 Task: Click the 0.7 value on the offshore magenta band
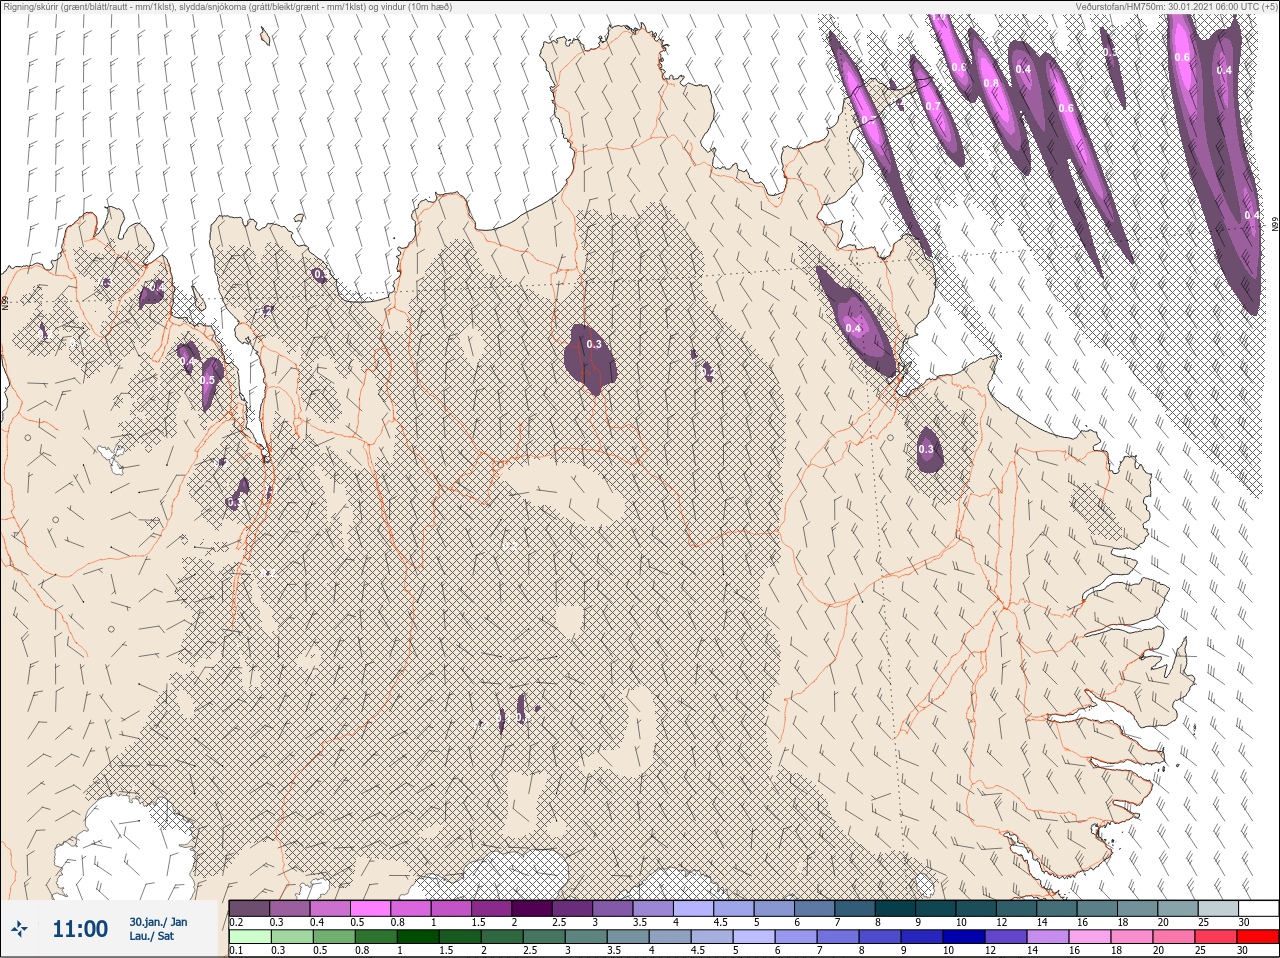932,106
